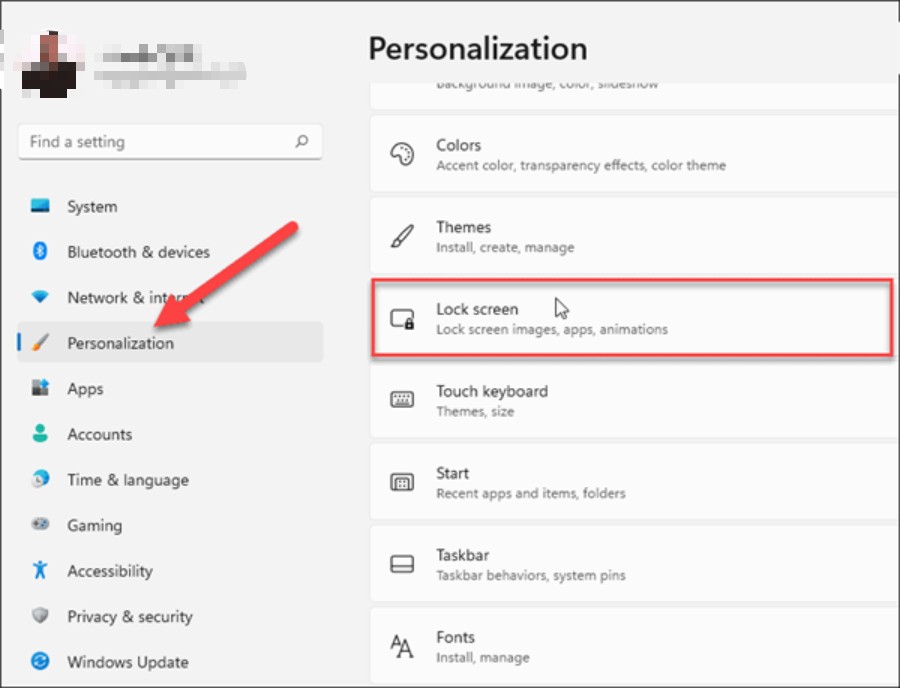Viewport: 900px width, 688px height.
Task: Click the Accessibility figure icon
Action: [40, 570]
